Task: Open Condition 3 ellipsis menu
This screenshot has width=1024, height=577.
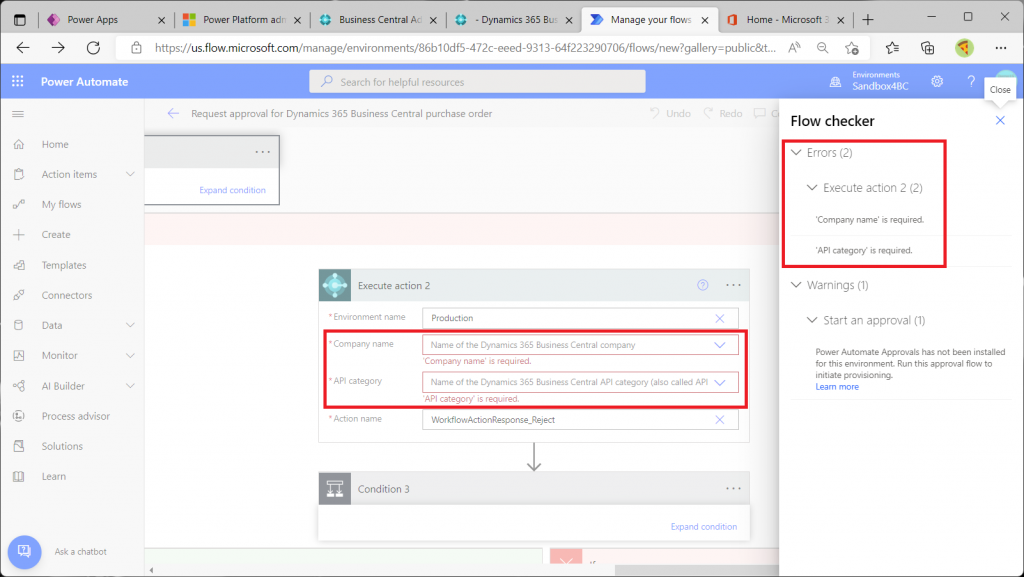Action: 733,489
